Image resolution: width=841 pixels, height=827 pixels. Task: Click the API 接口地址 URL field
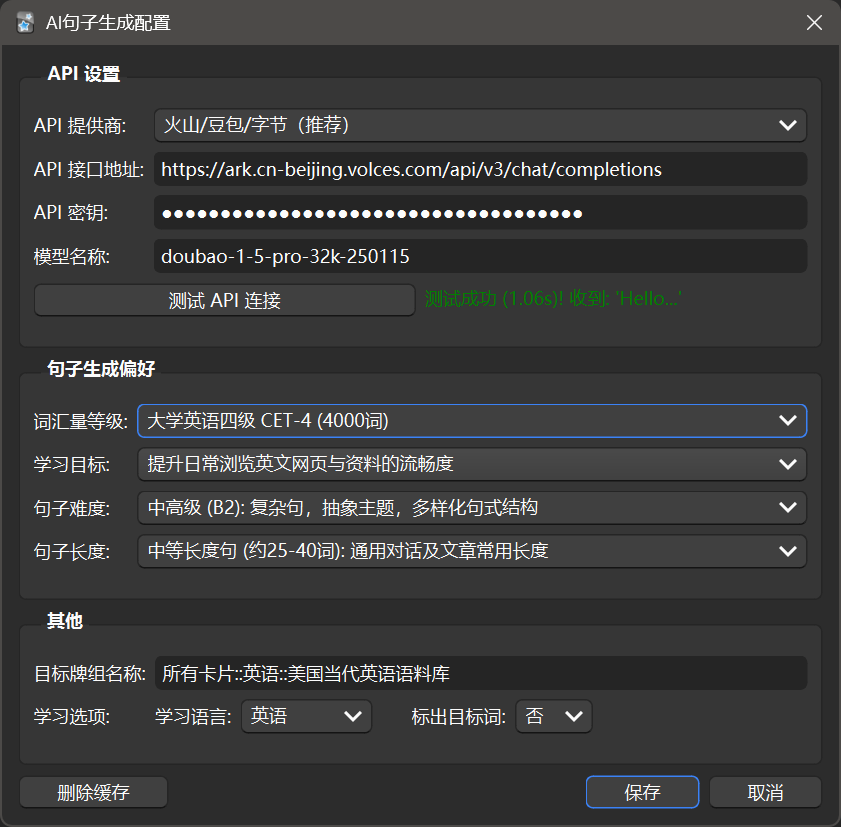481,169
